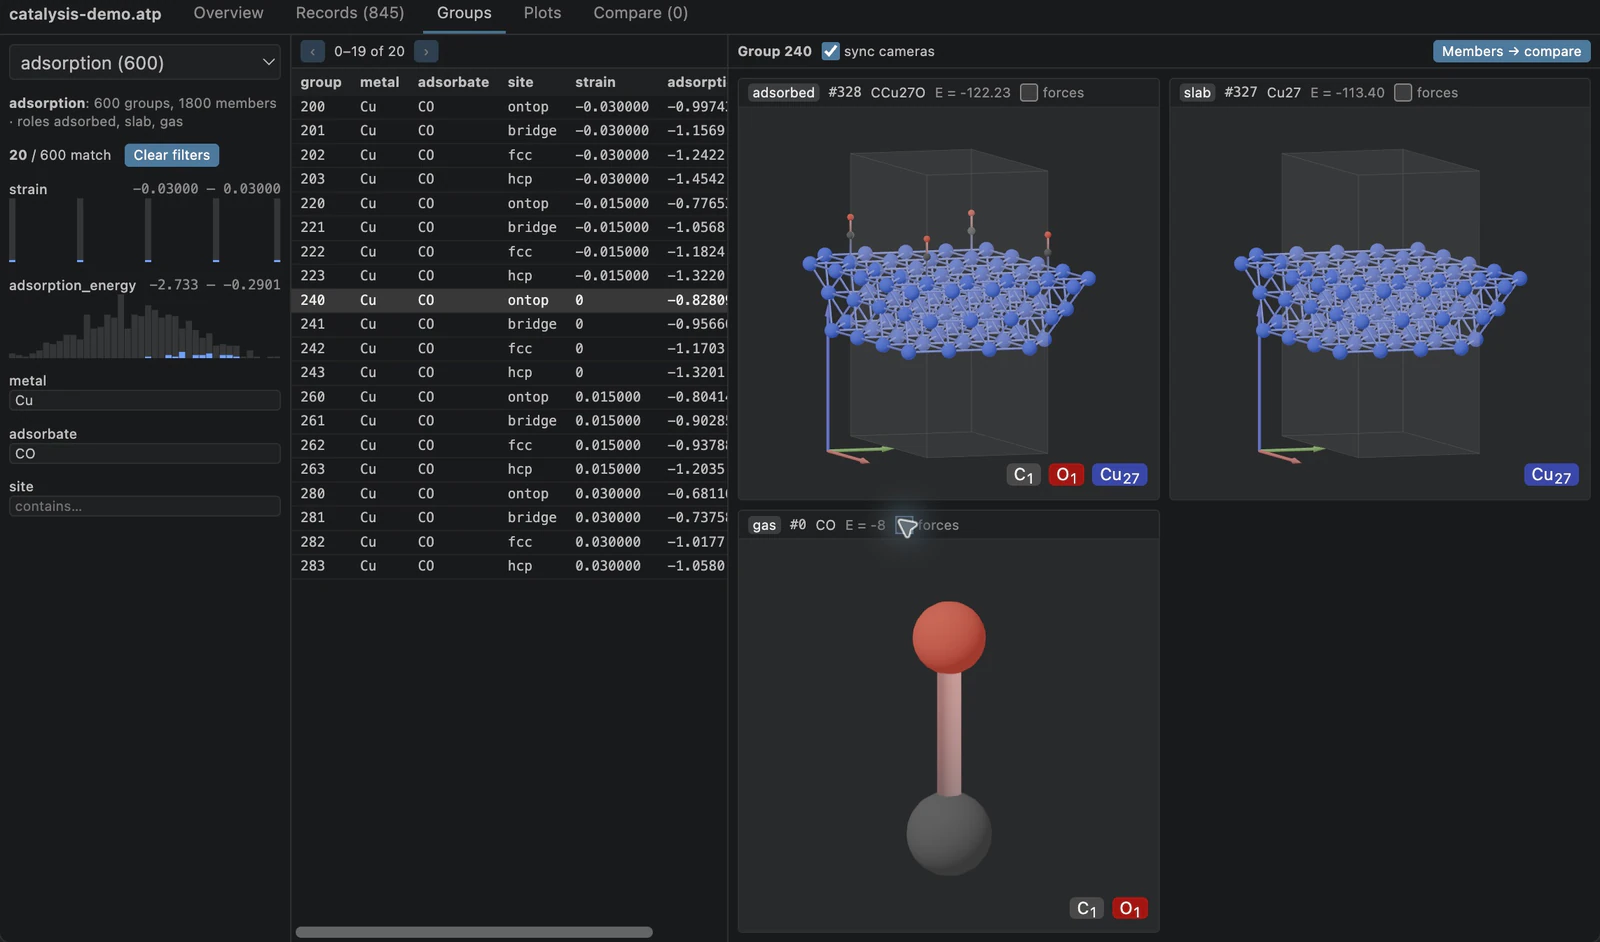Image resolution: width=1600 pixels, height=942 pixels.
Task: Click Cu27 element badge in adsorbed panel
Action: (1119, 475)
